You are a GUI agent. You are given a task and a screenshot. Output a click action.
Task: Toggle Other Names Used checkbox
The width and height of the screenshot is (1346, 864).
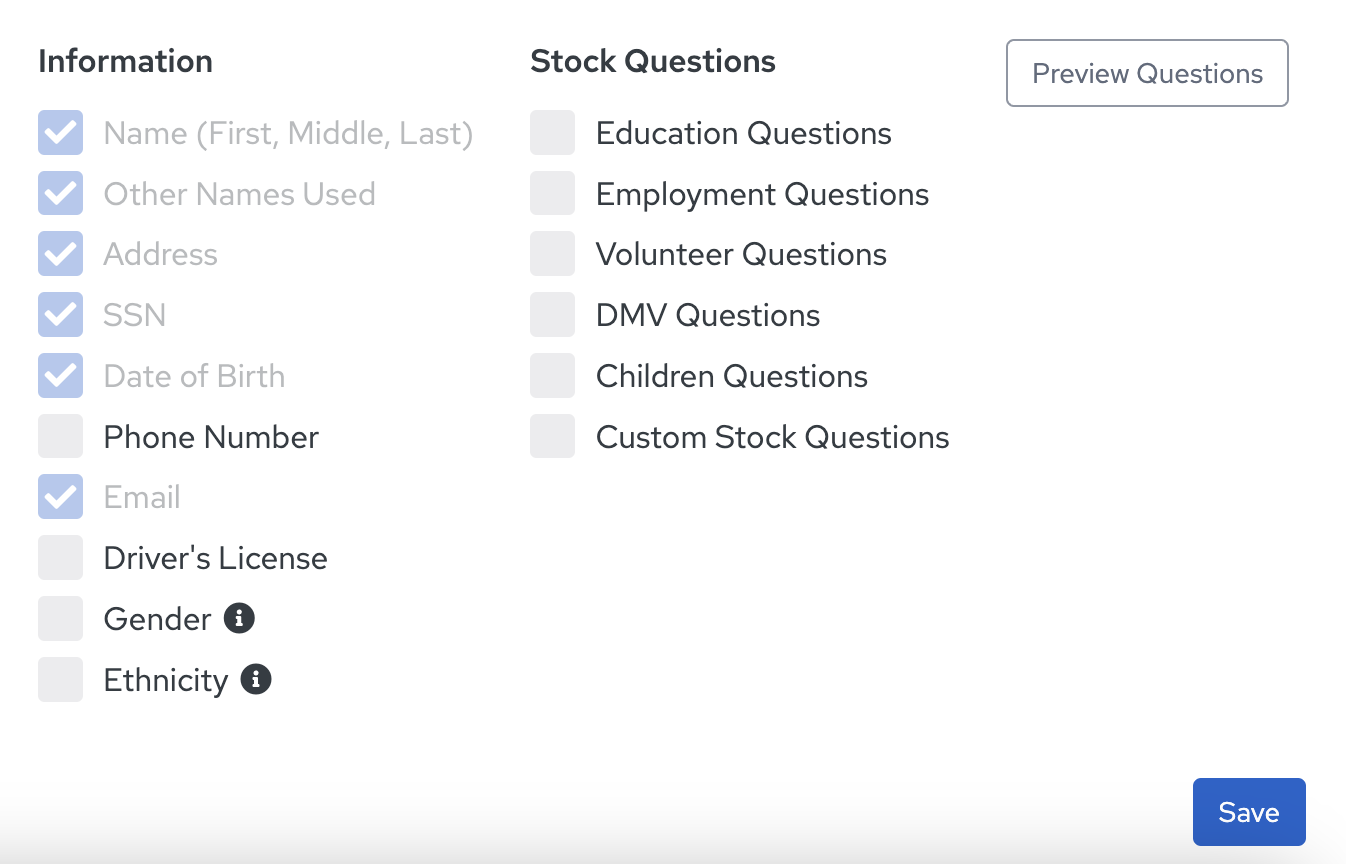tap(61, 193)
